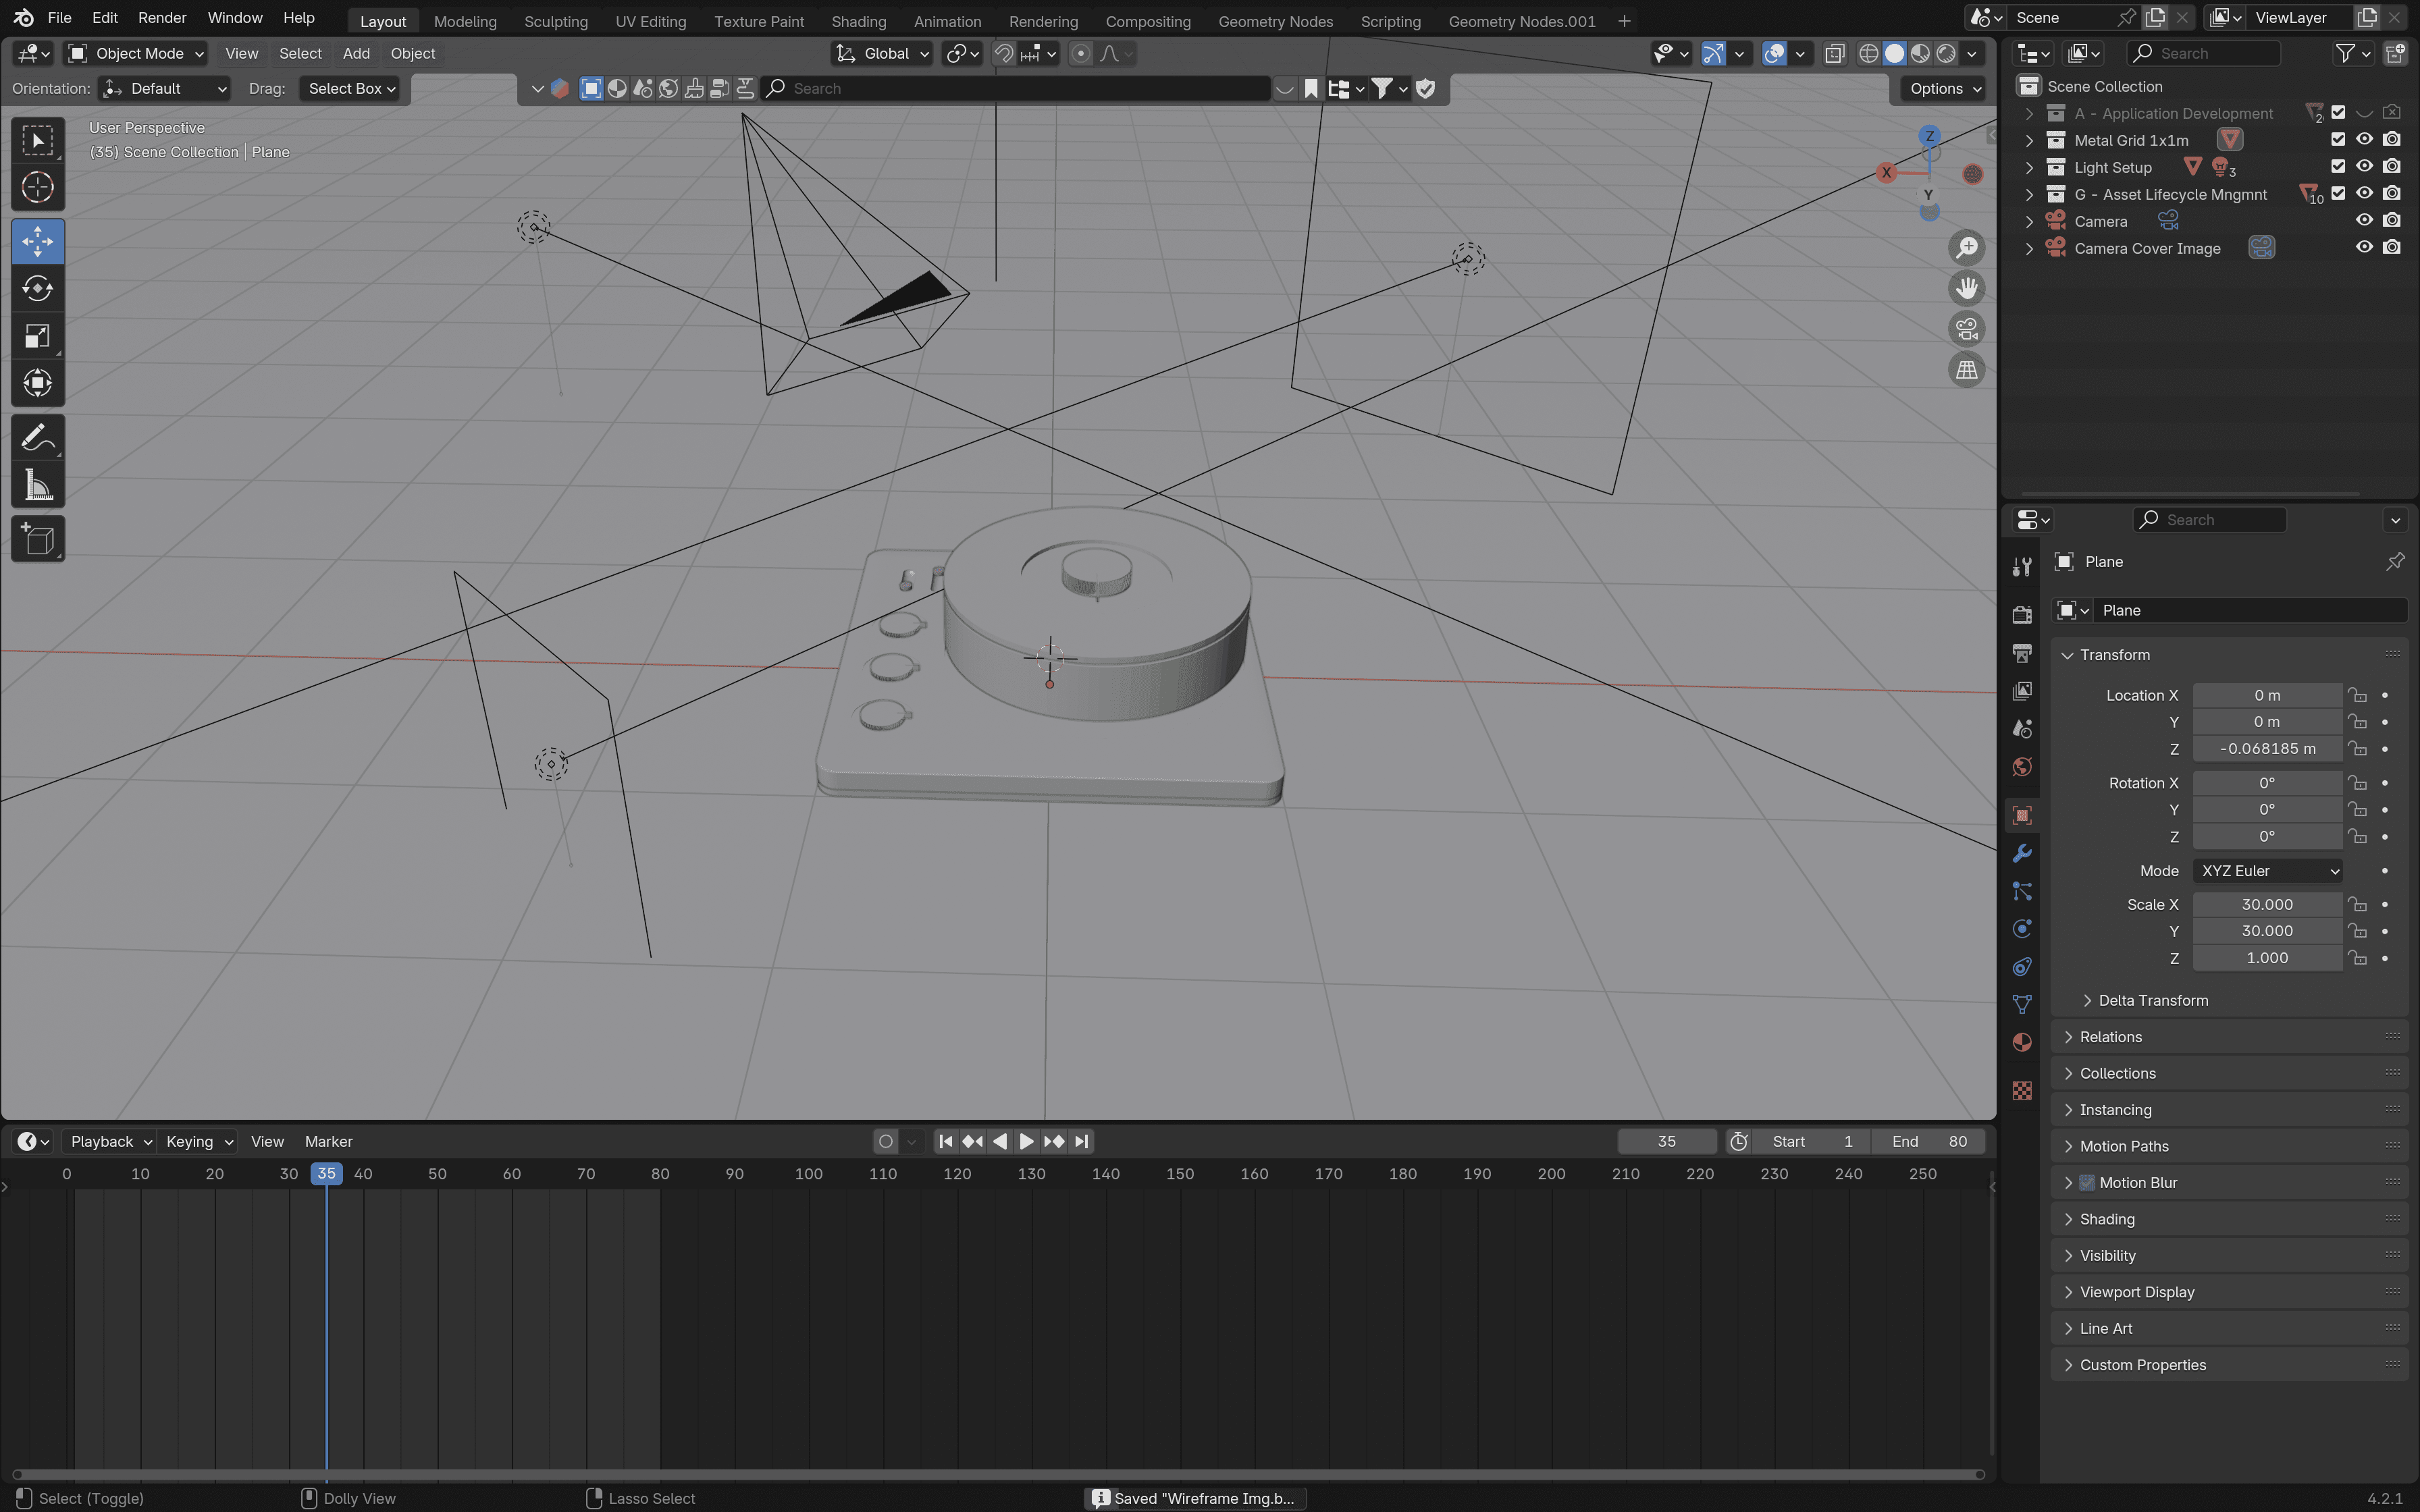2420x1512 pixels.
Task: Switch to the Shading workspace tab
Action: 858,21
